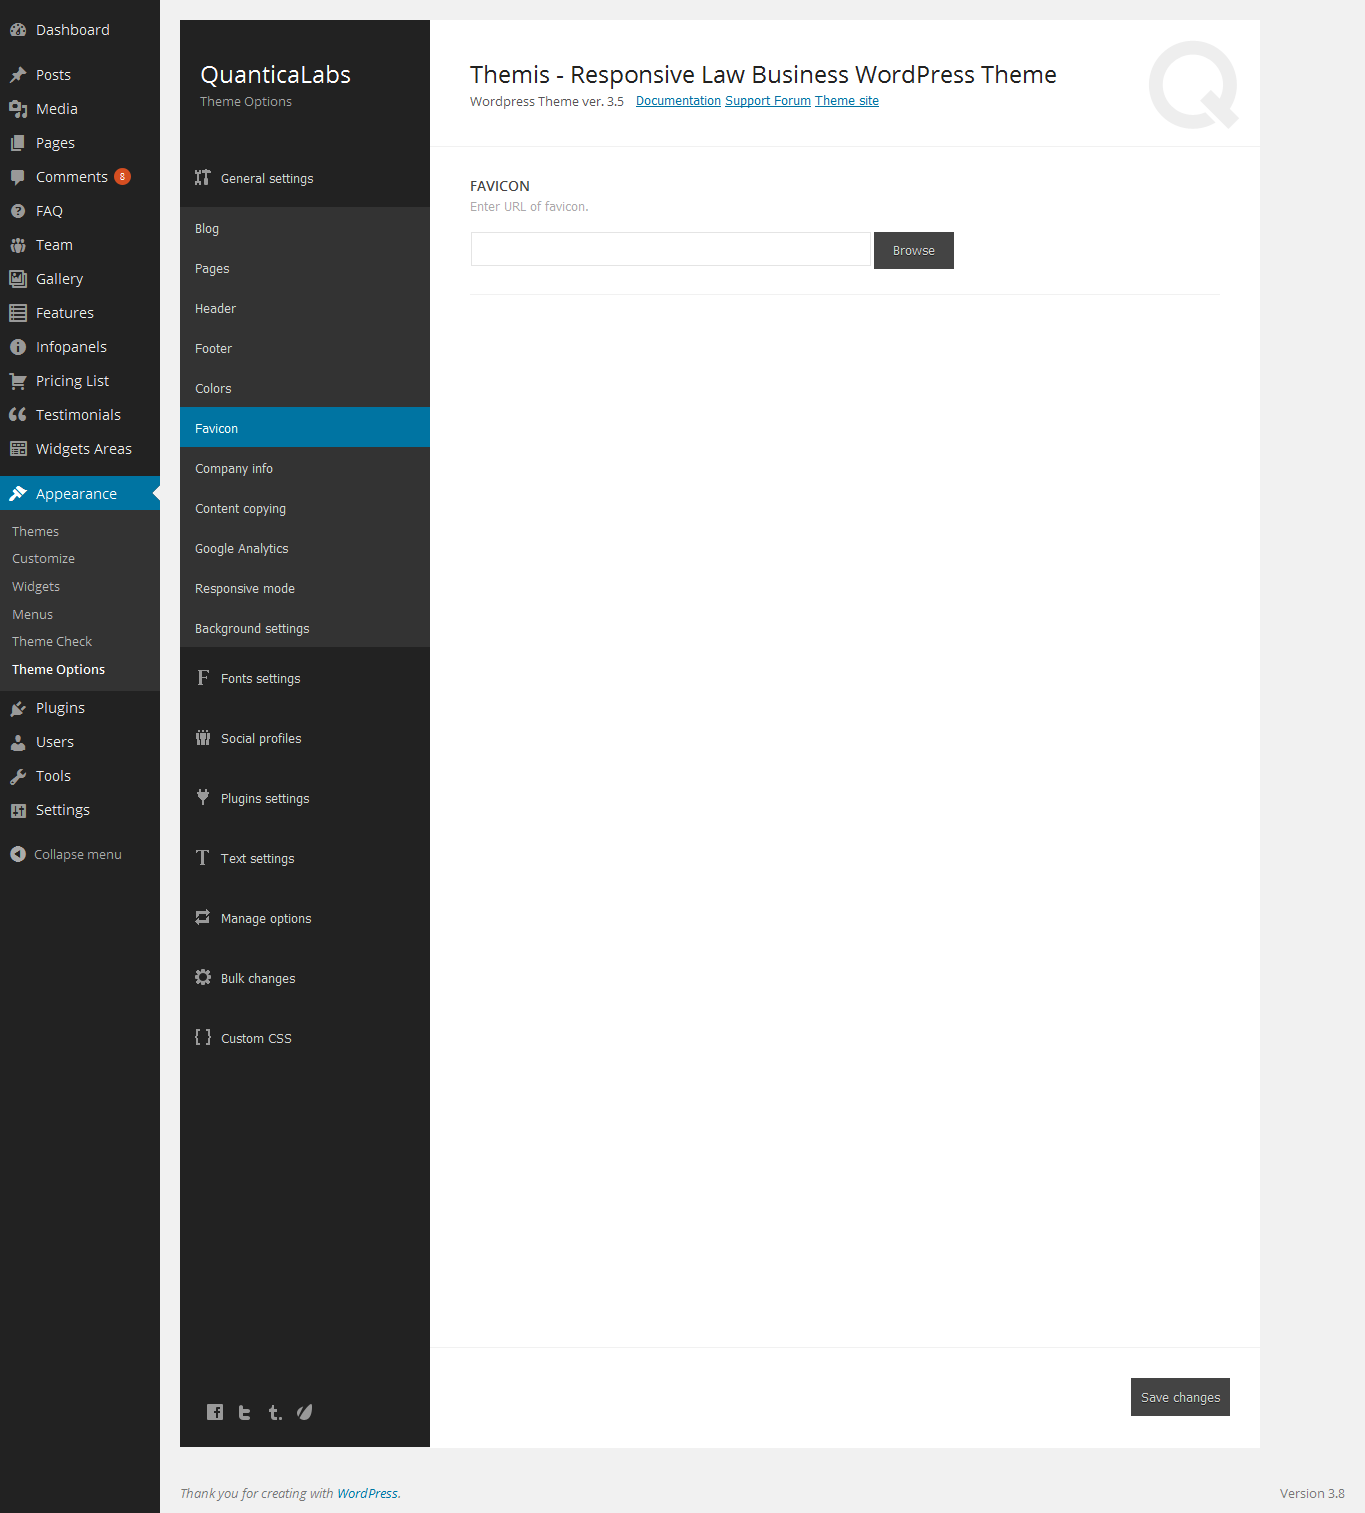The width and height of the screenshot is (1365, 1513).
Task: Open the Documentation link
Action: (x=678, y=101)
